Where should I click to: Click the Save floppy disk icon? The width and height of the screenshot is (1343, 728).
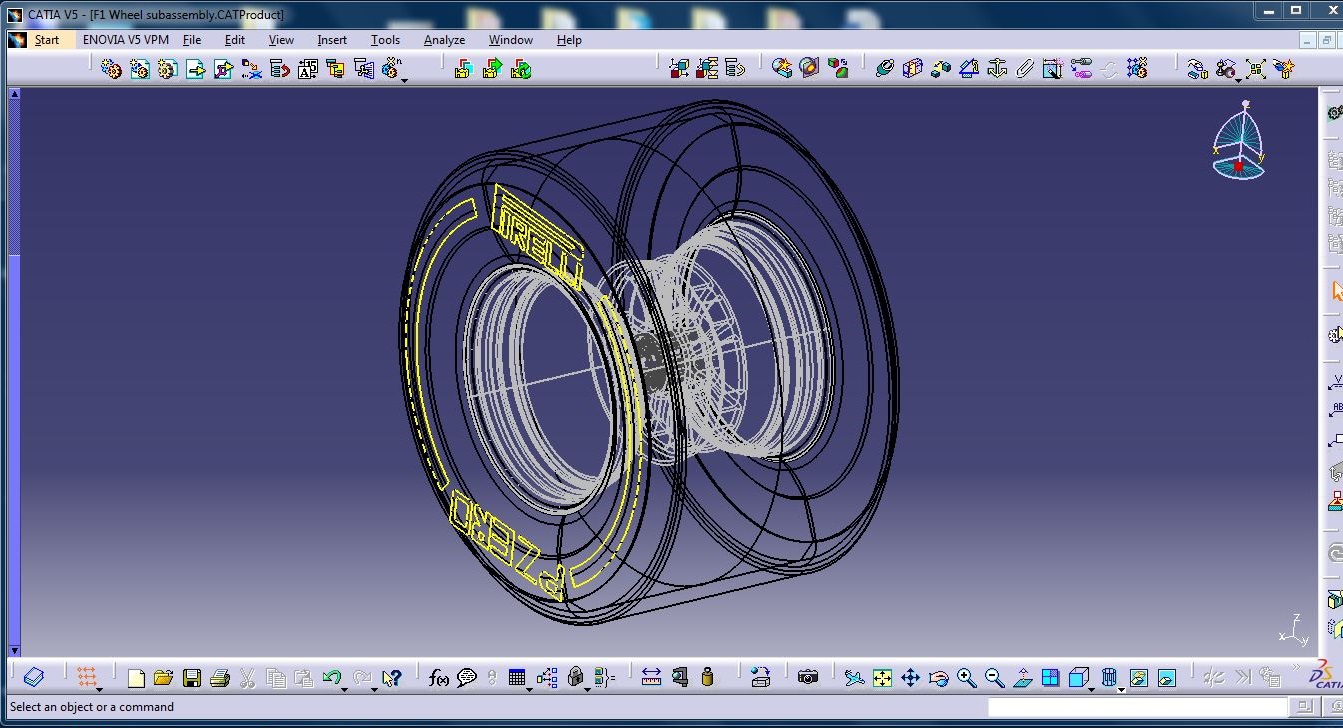192,678
